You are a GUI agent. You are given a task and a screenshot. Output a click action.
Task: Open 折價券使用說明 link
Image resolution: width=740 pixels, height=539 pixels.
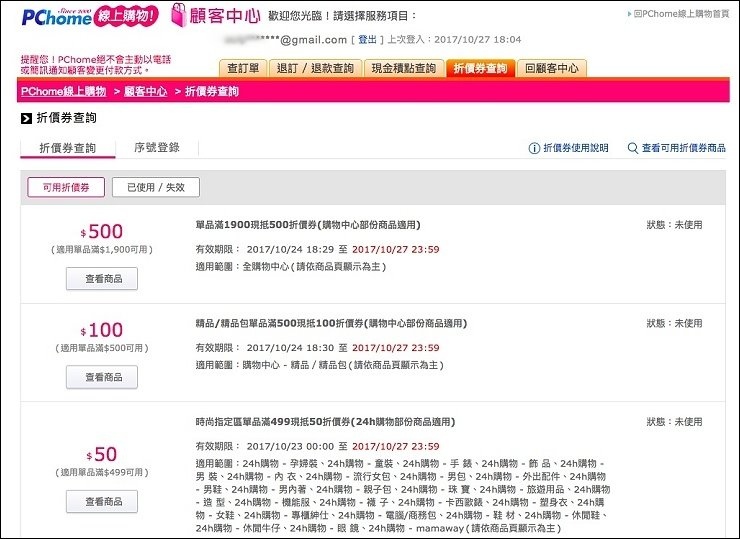(x=576, y=148)
